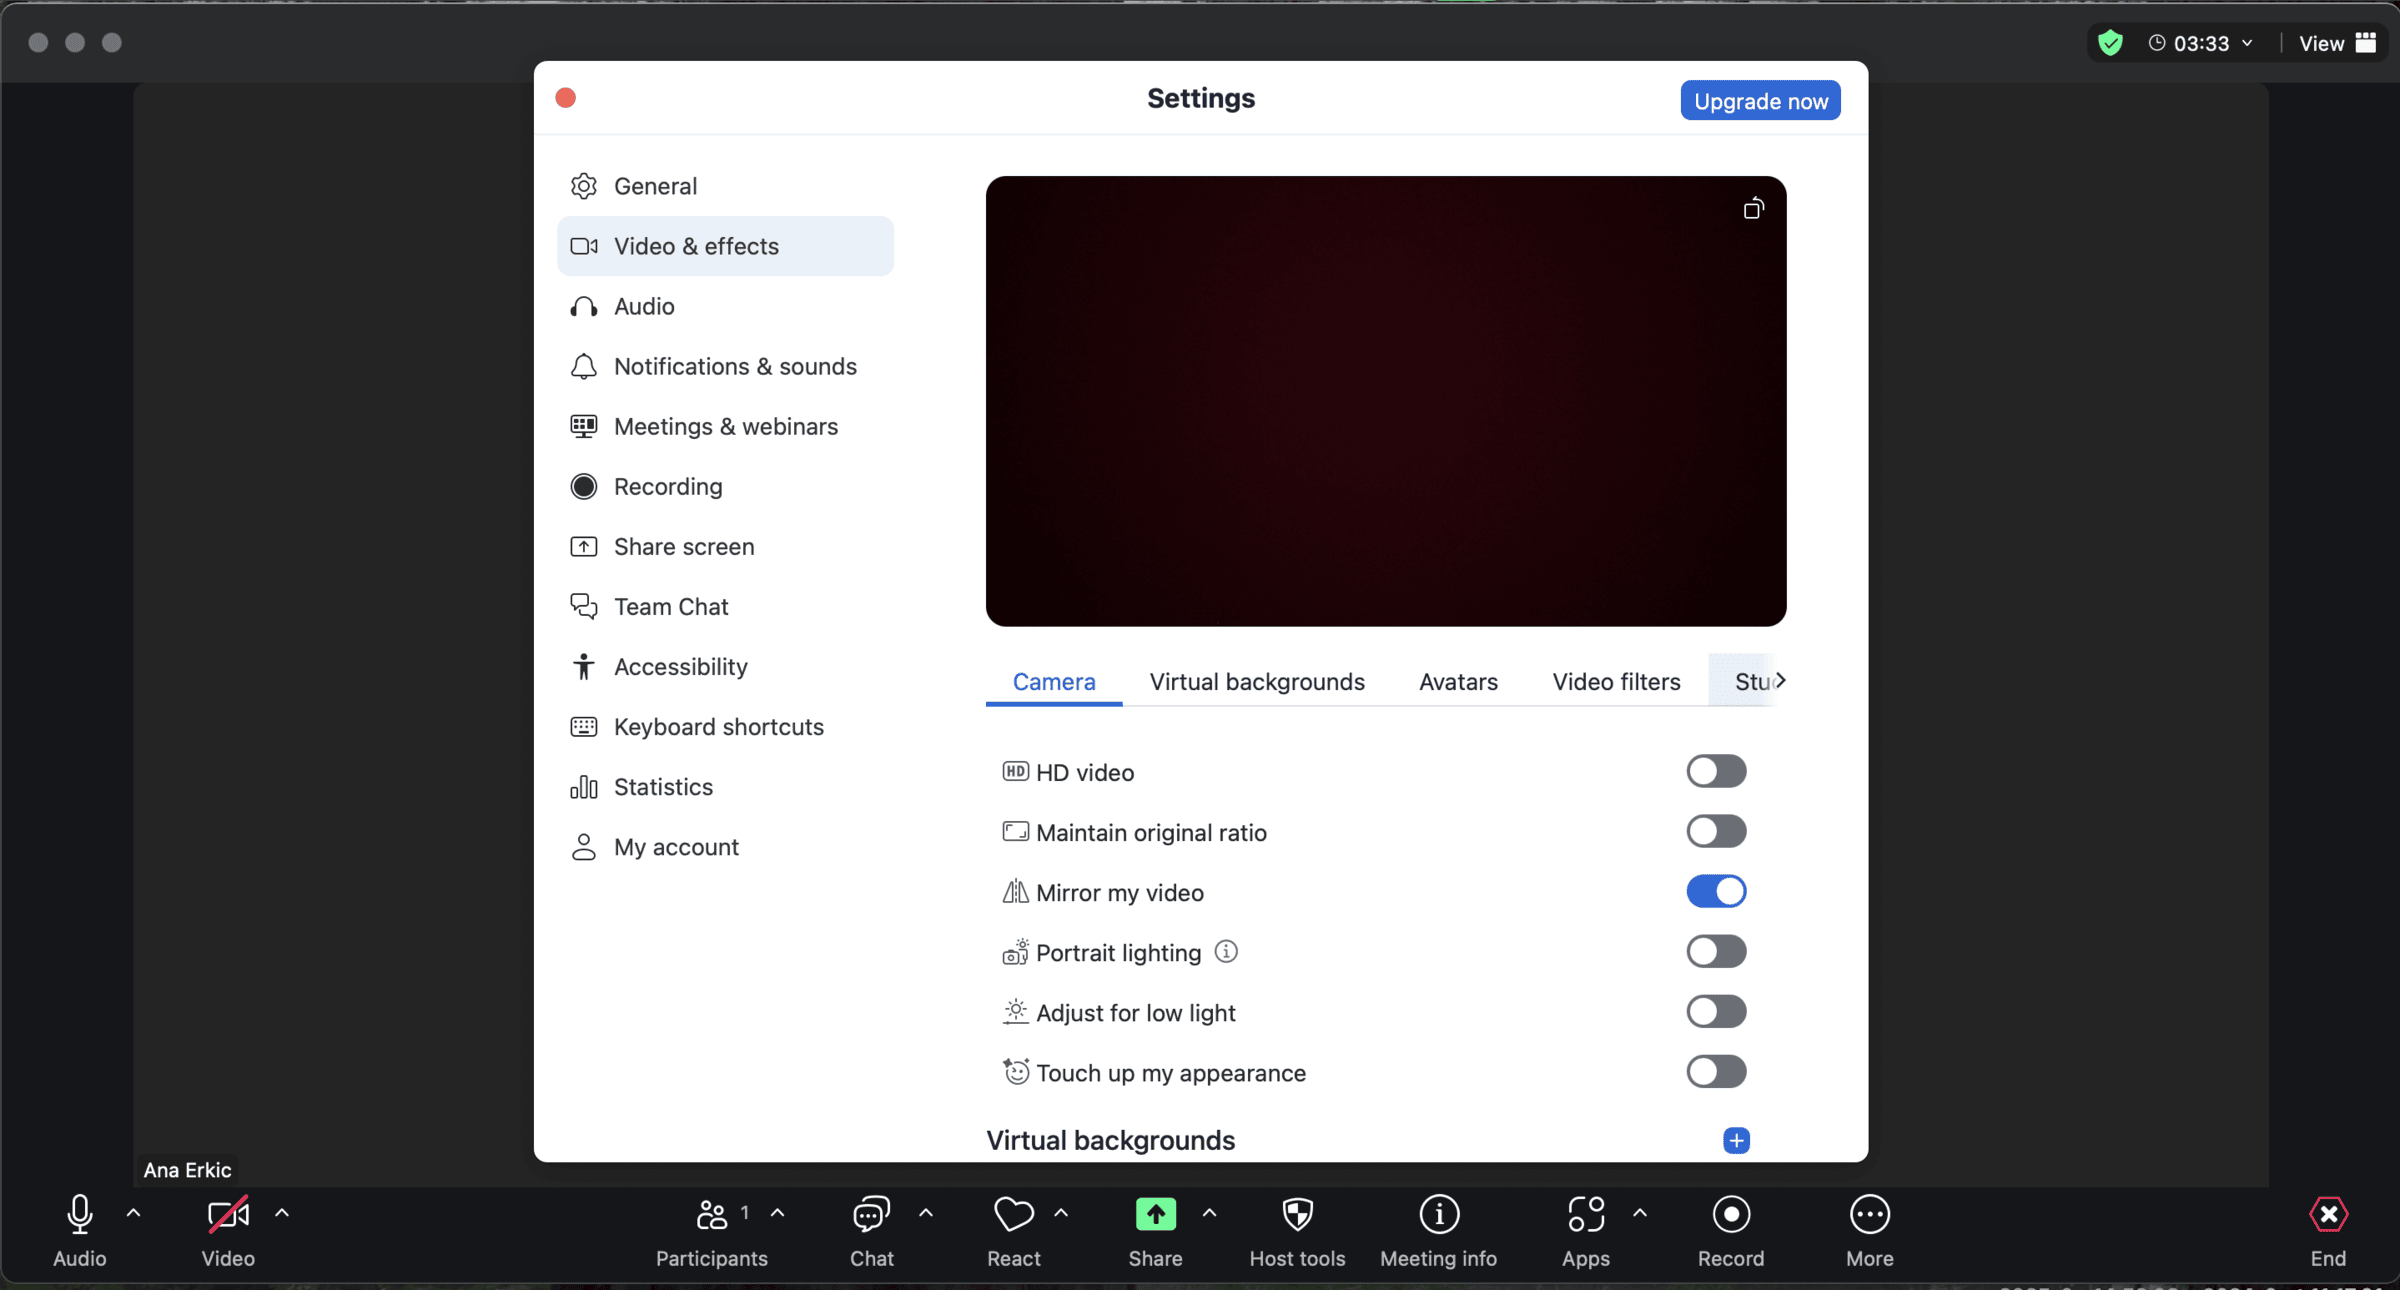Enable Maintain original ratio toggle
The image size is (2400, 1290).
1716,831
